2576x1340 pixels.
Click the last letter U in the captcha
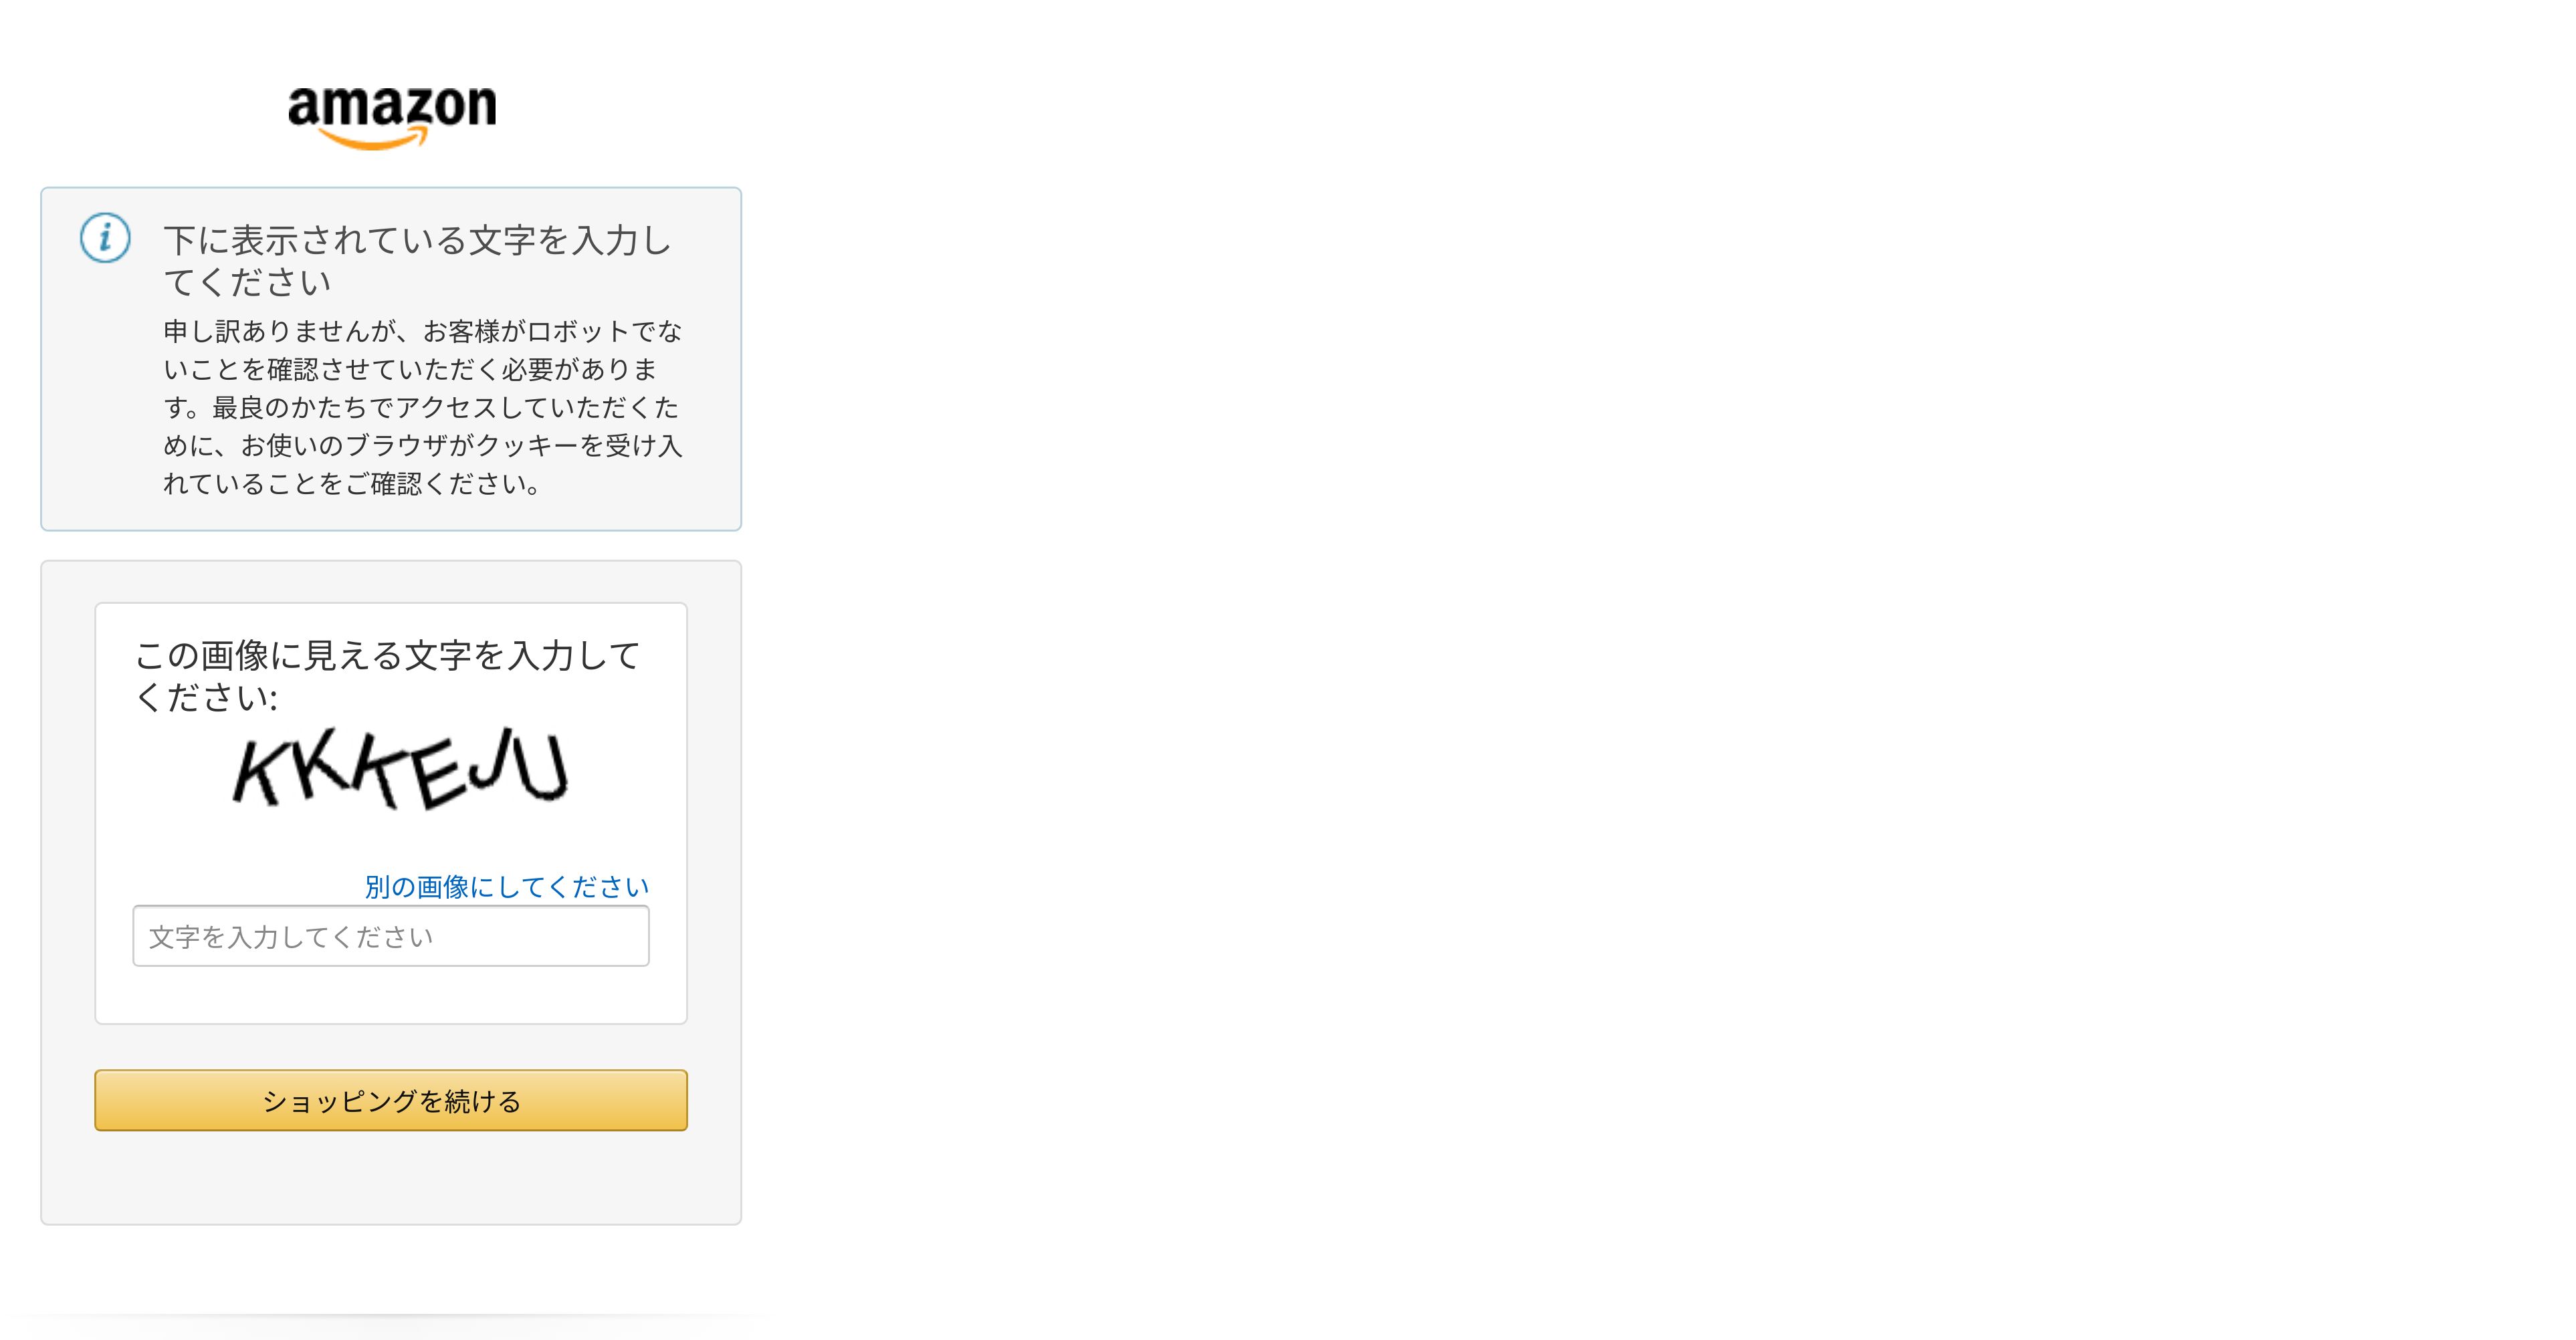click(x=543, y=767)
